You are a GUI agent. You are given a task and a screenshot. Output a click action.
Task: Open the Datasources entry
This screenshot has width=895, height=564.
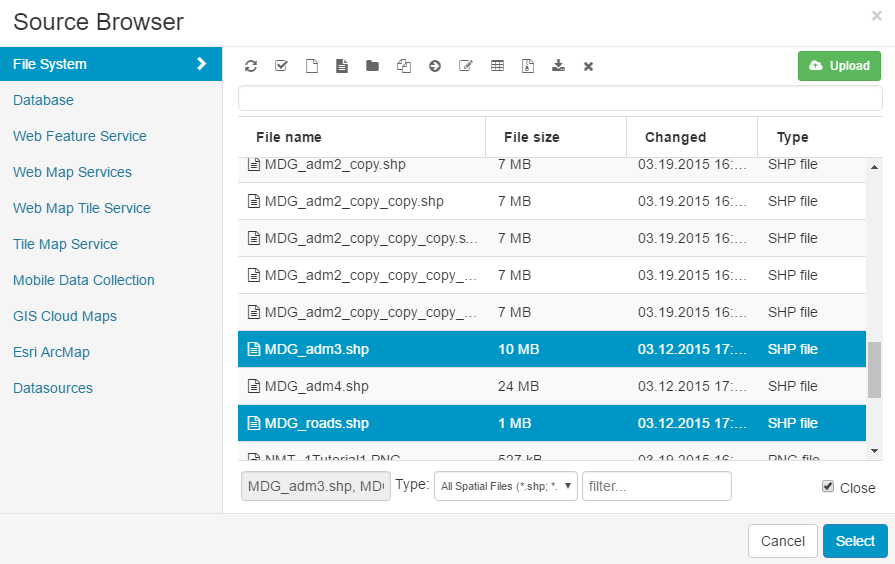click(x=53, y=388)
